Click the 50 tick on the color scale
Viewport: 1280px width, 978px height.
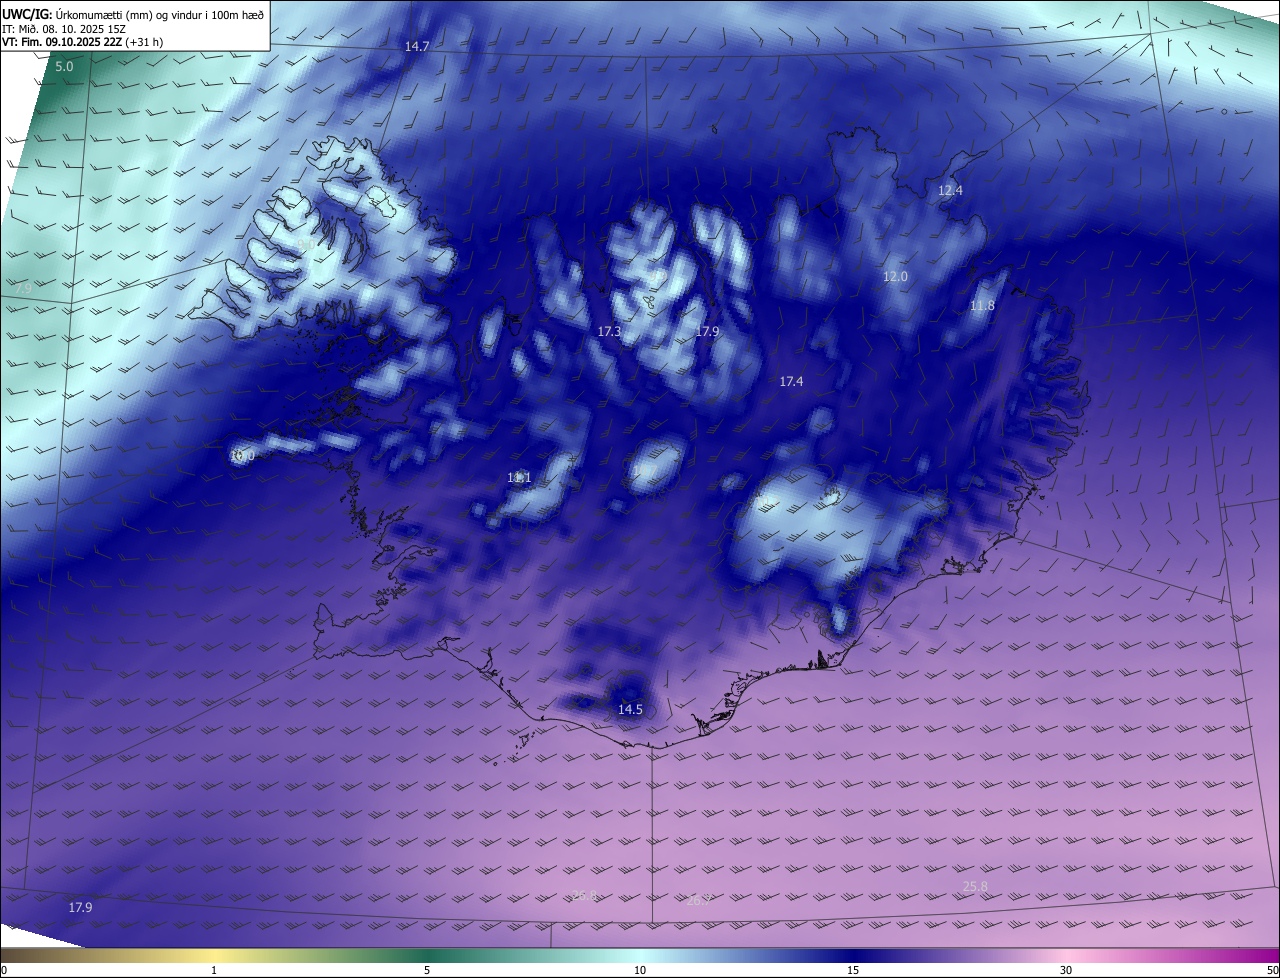pyautogui.click(x=1272, y=970)
